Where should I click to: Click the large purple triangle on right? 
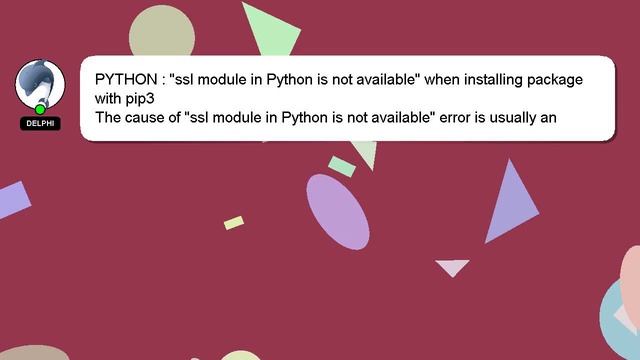tap(512, 204)
